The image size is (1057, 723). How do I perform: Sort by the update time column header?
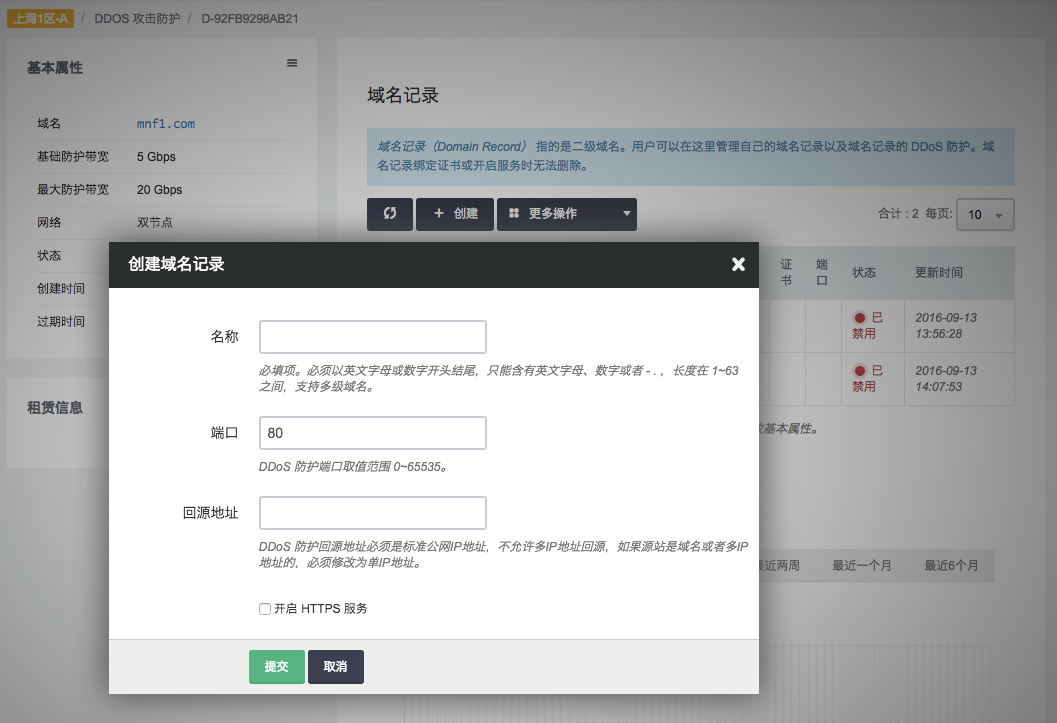pyautogui.click(x=939, y=273)
